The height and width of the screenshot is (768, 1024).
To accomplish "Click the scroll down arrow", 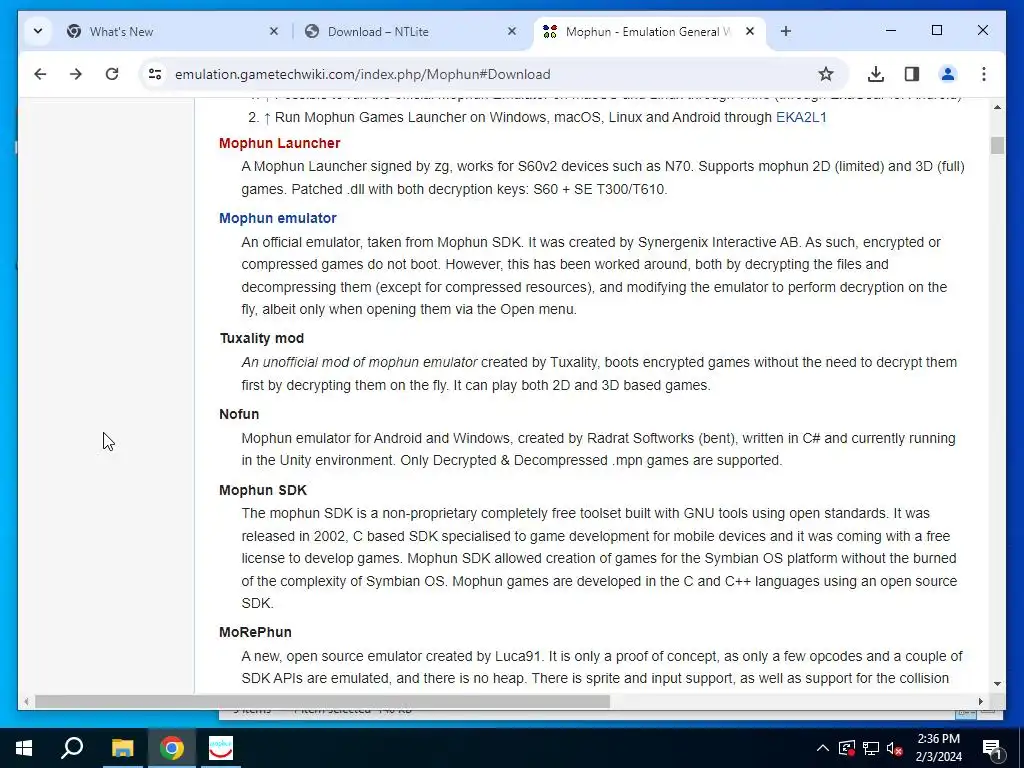I will tap(997, 684).
